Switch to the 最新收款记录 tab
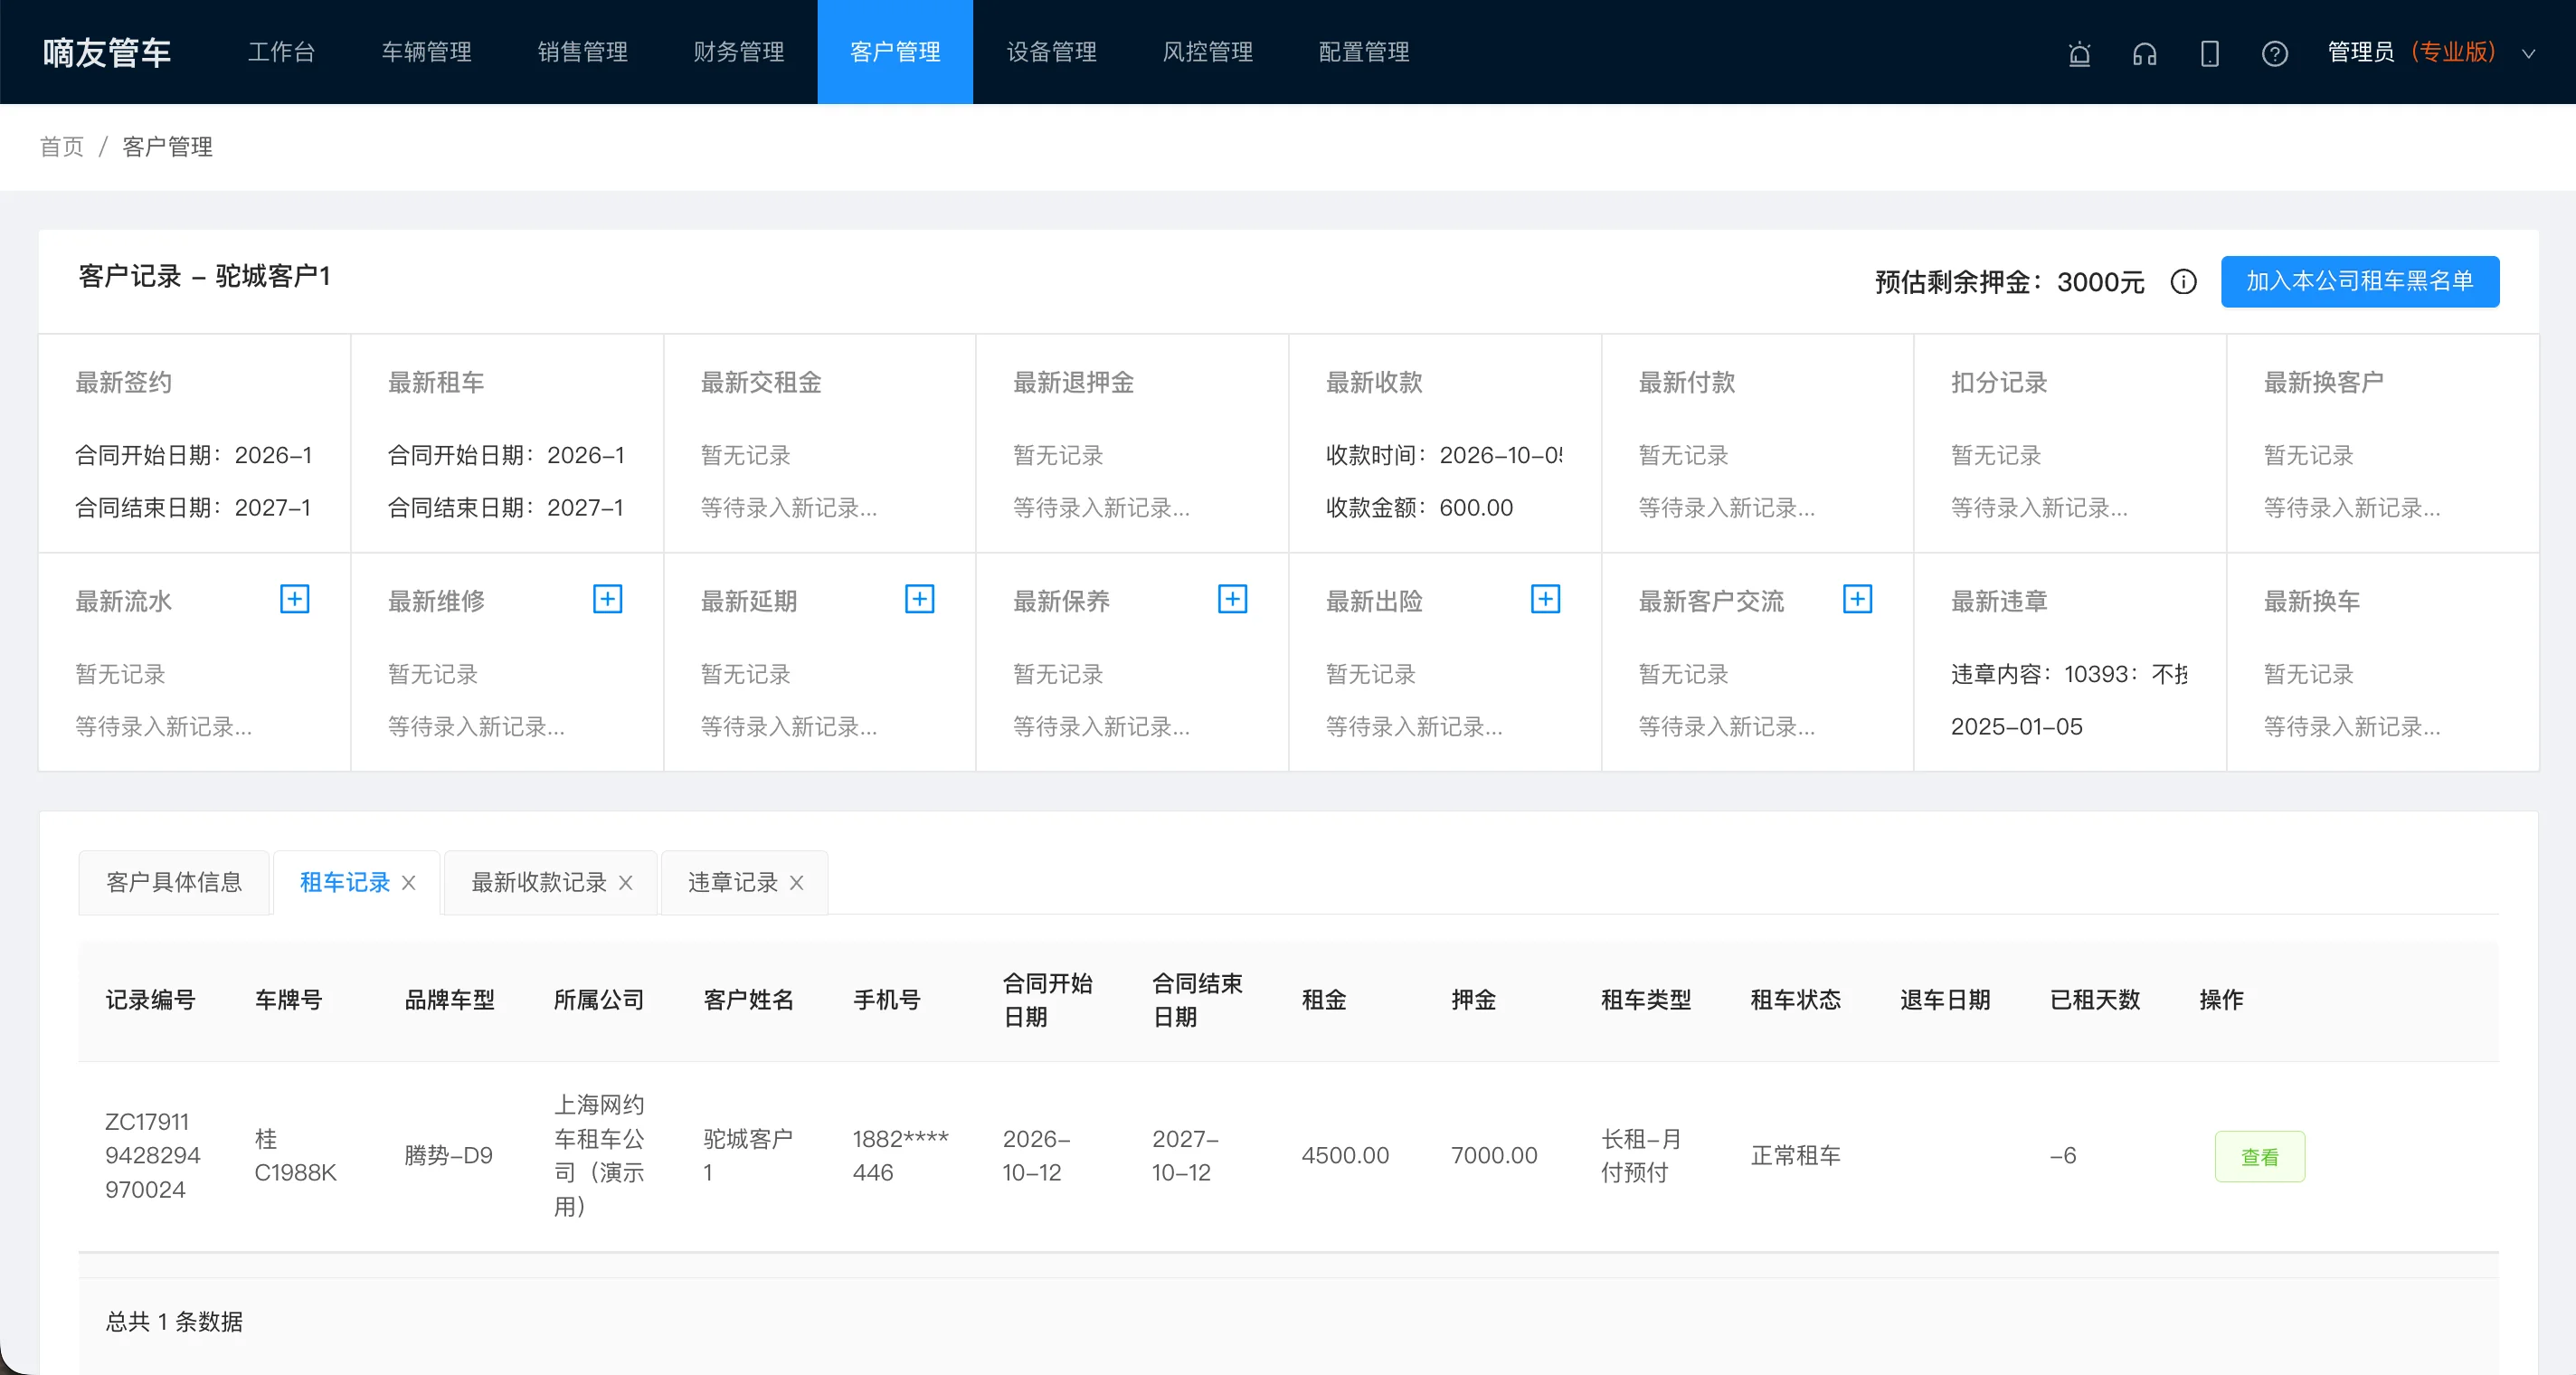 pos(538,882)
